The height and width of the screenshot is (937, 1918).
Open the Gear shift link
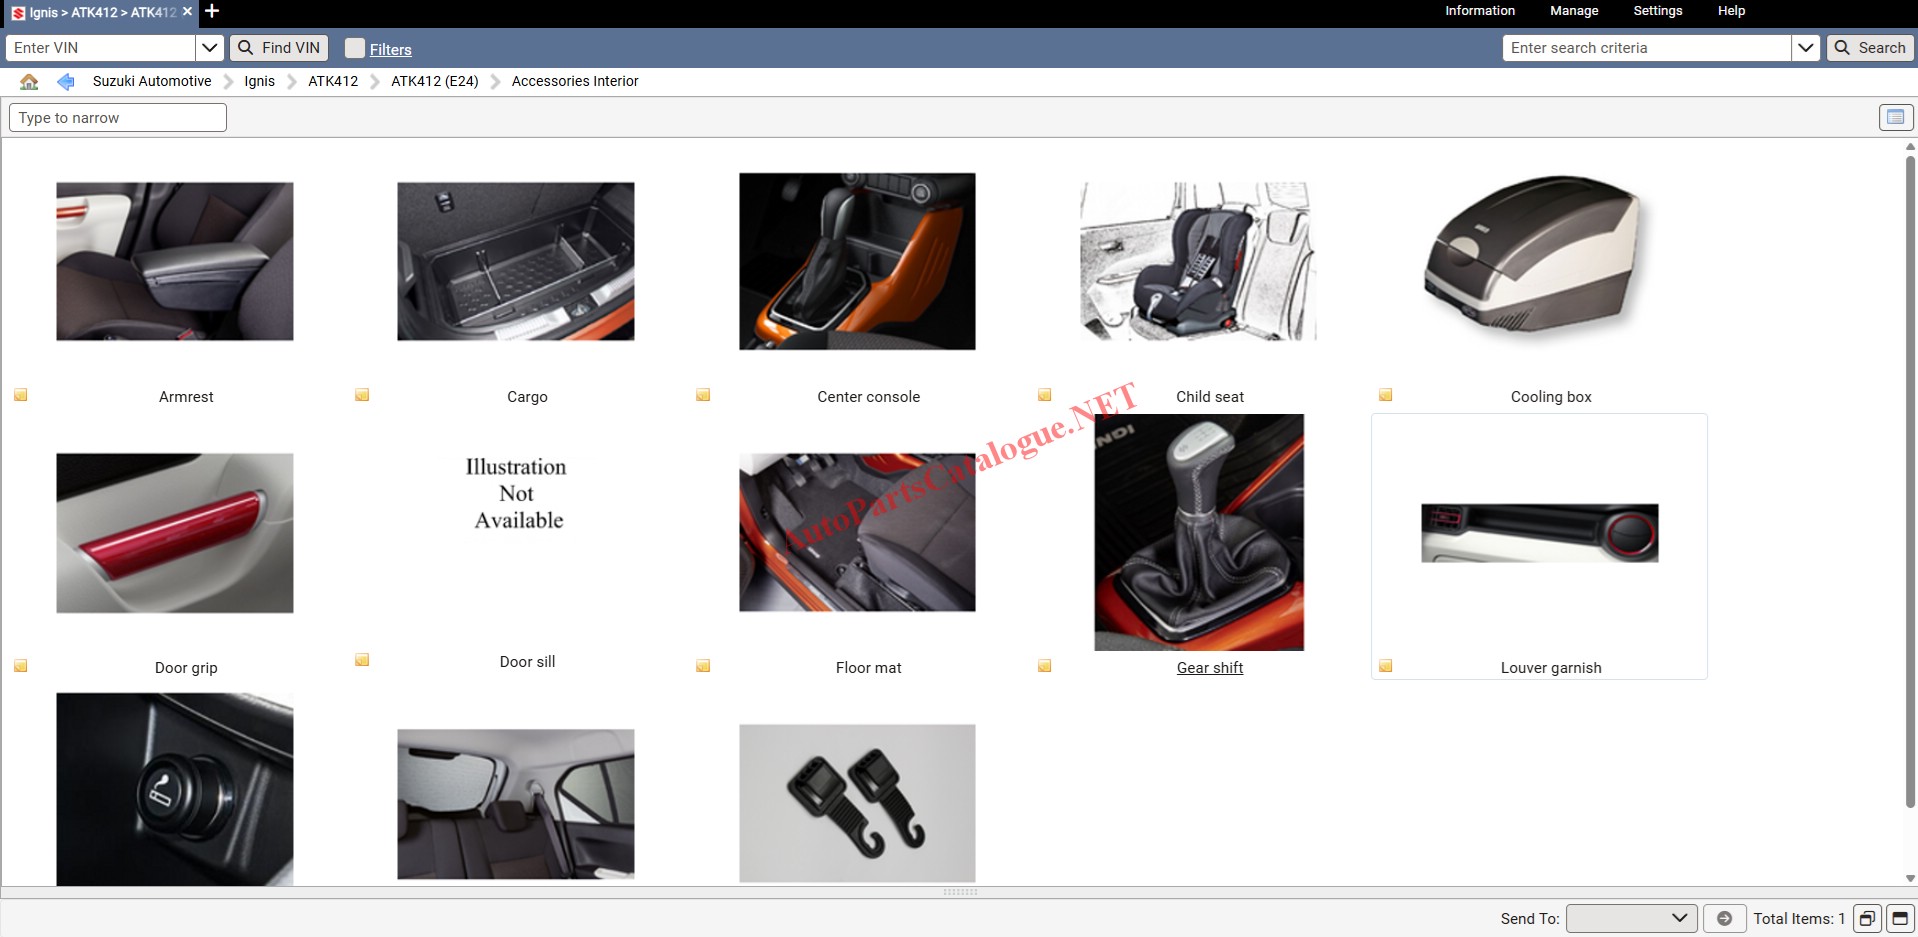click(x=1209, y=668)
